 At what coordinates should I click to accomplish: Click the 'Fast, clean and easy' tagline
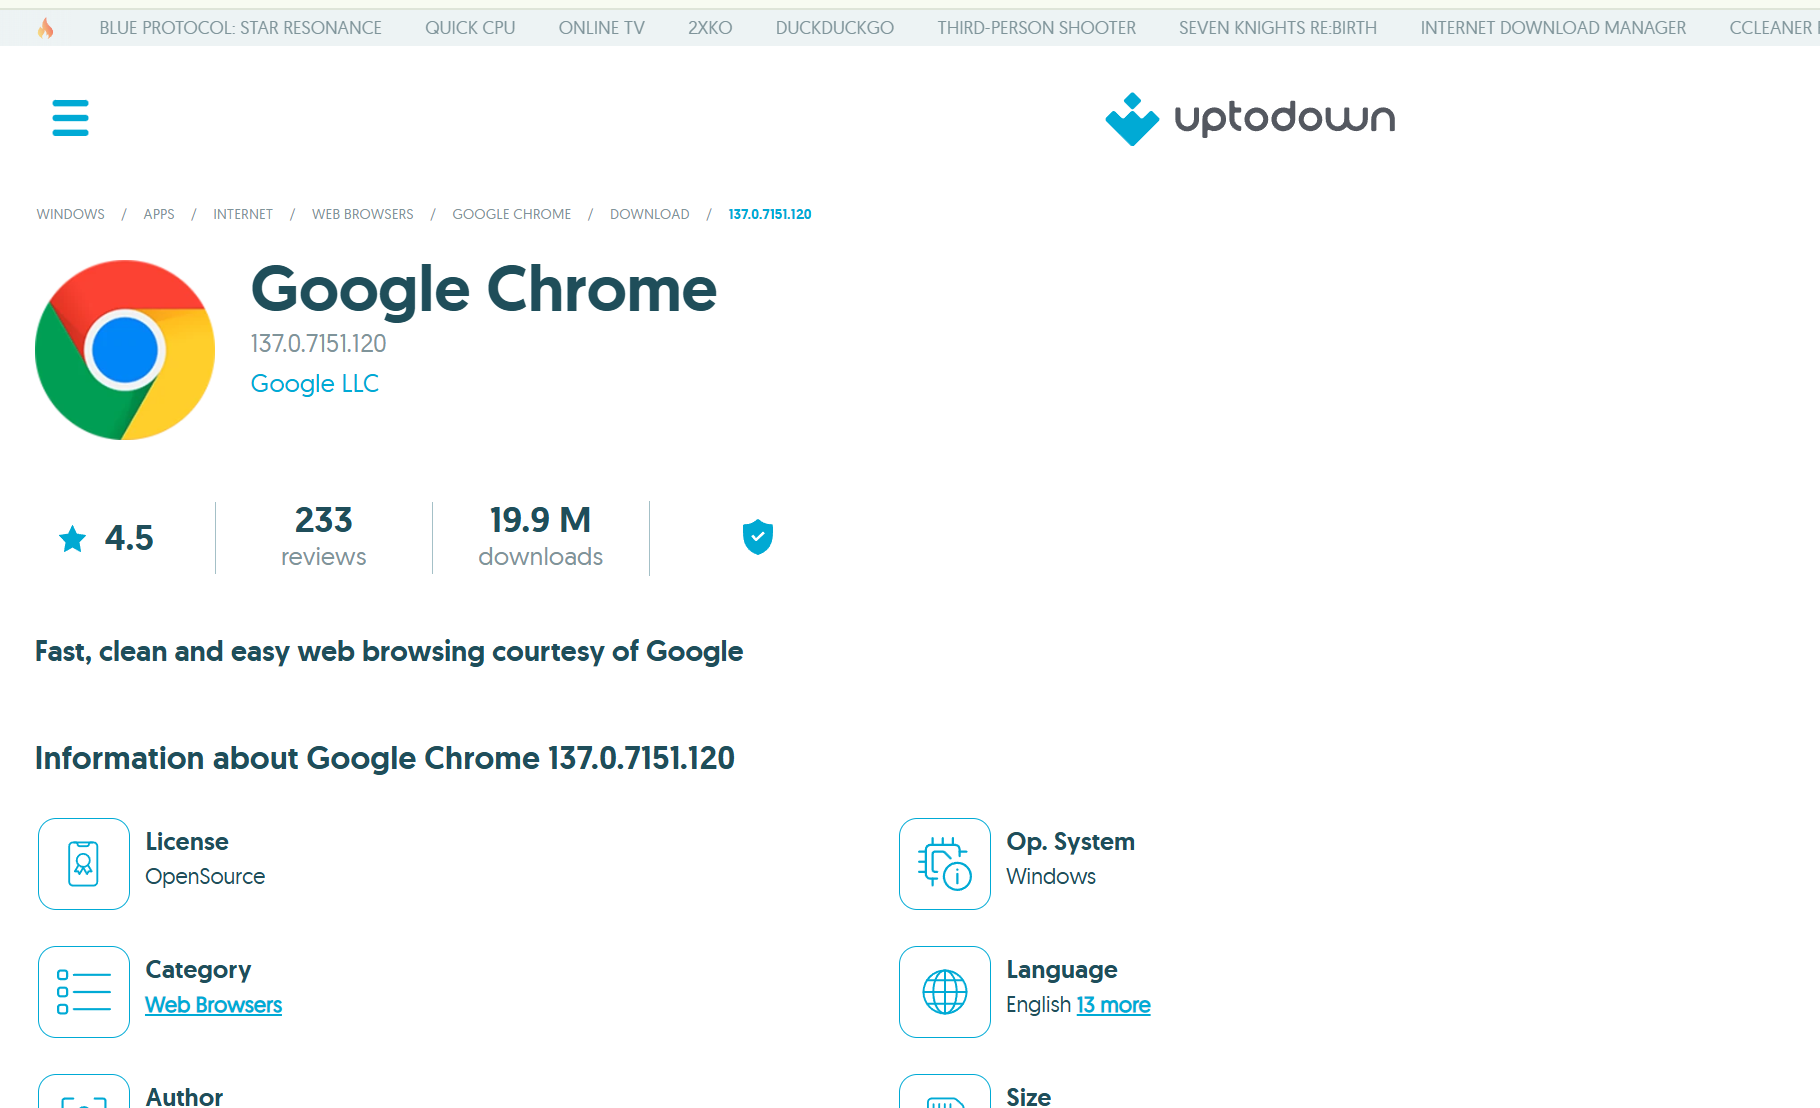tap(389, 652)
